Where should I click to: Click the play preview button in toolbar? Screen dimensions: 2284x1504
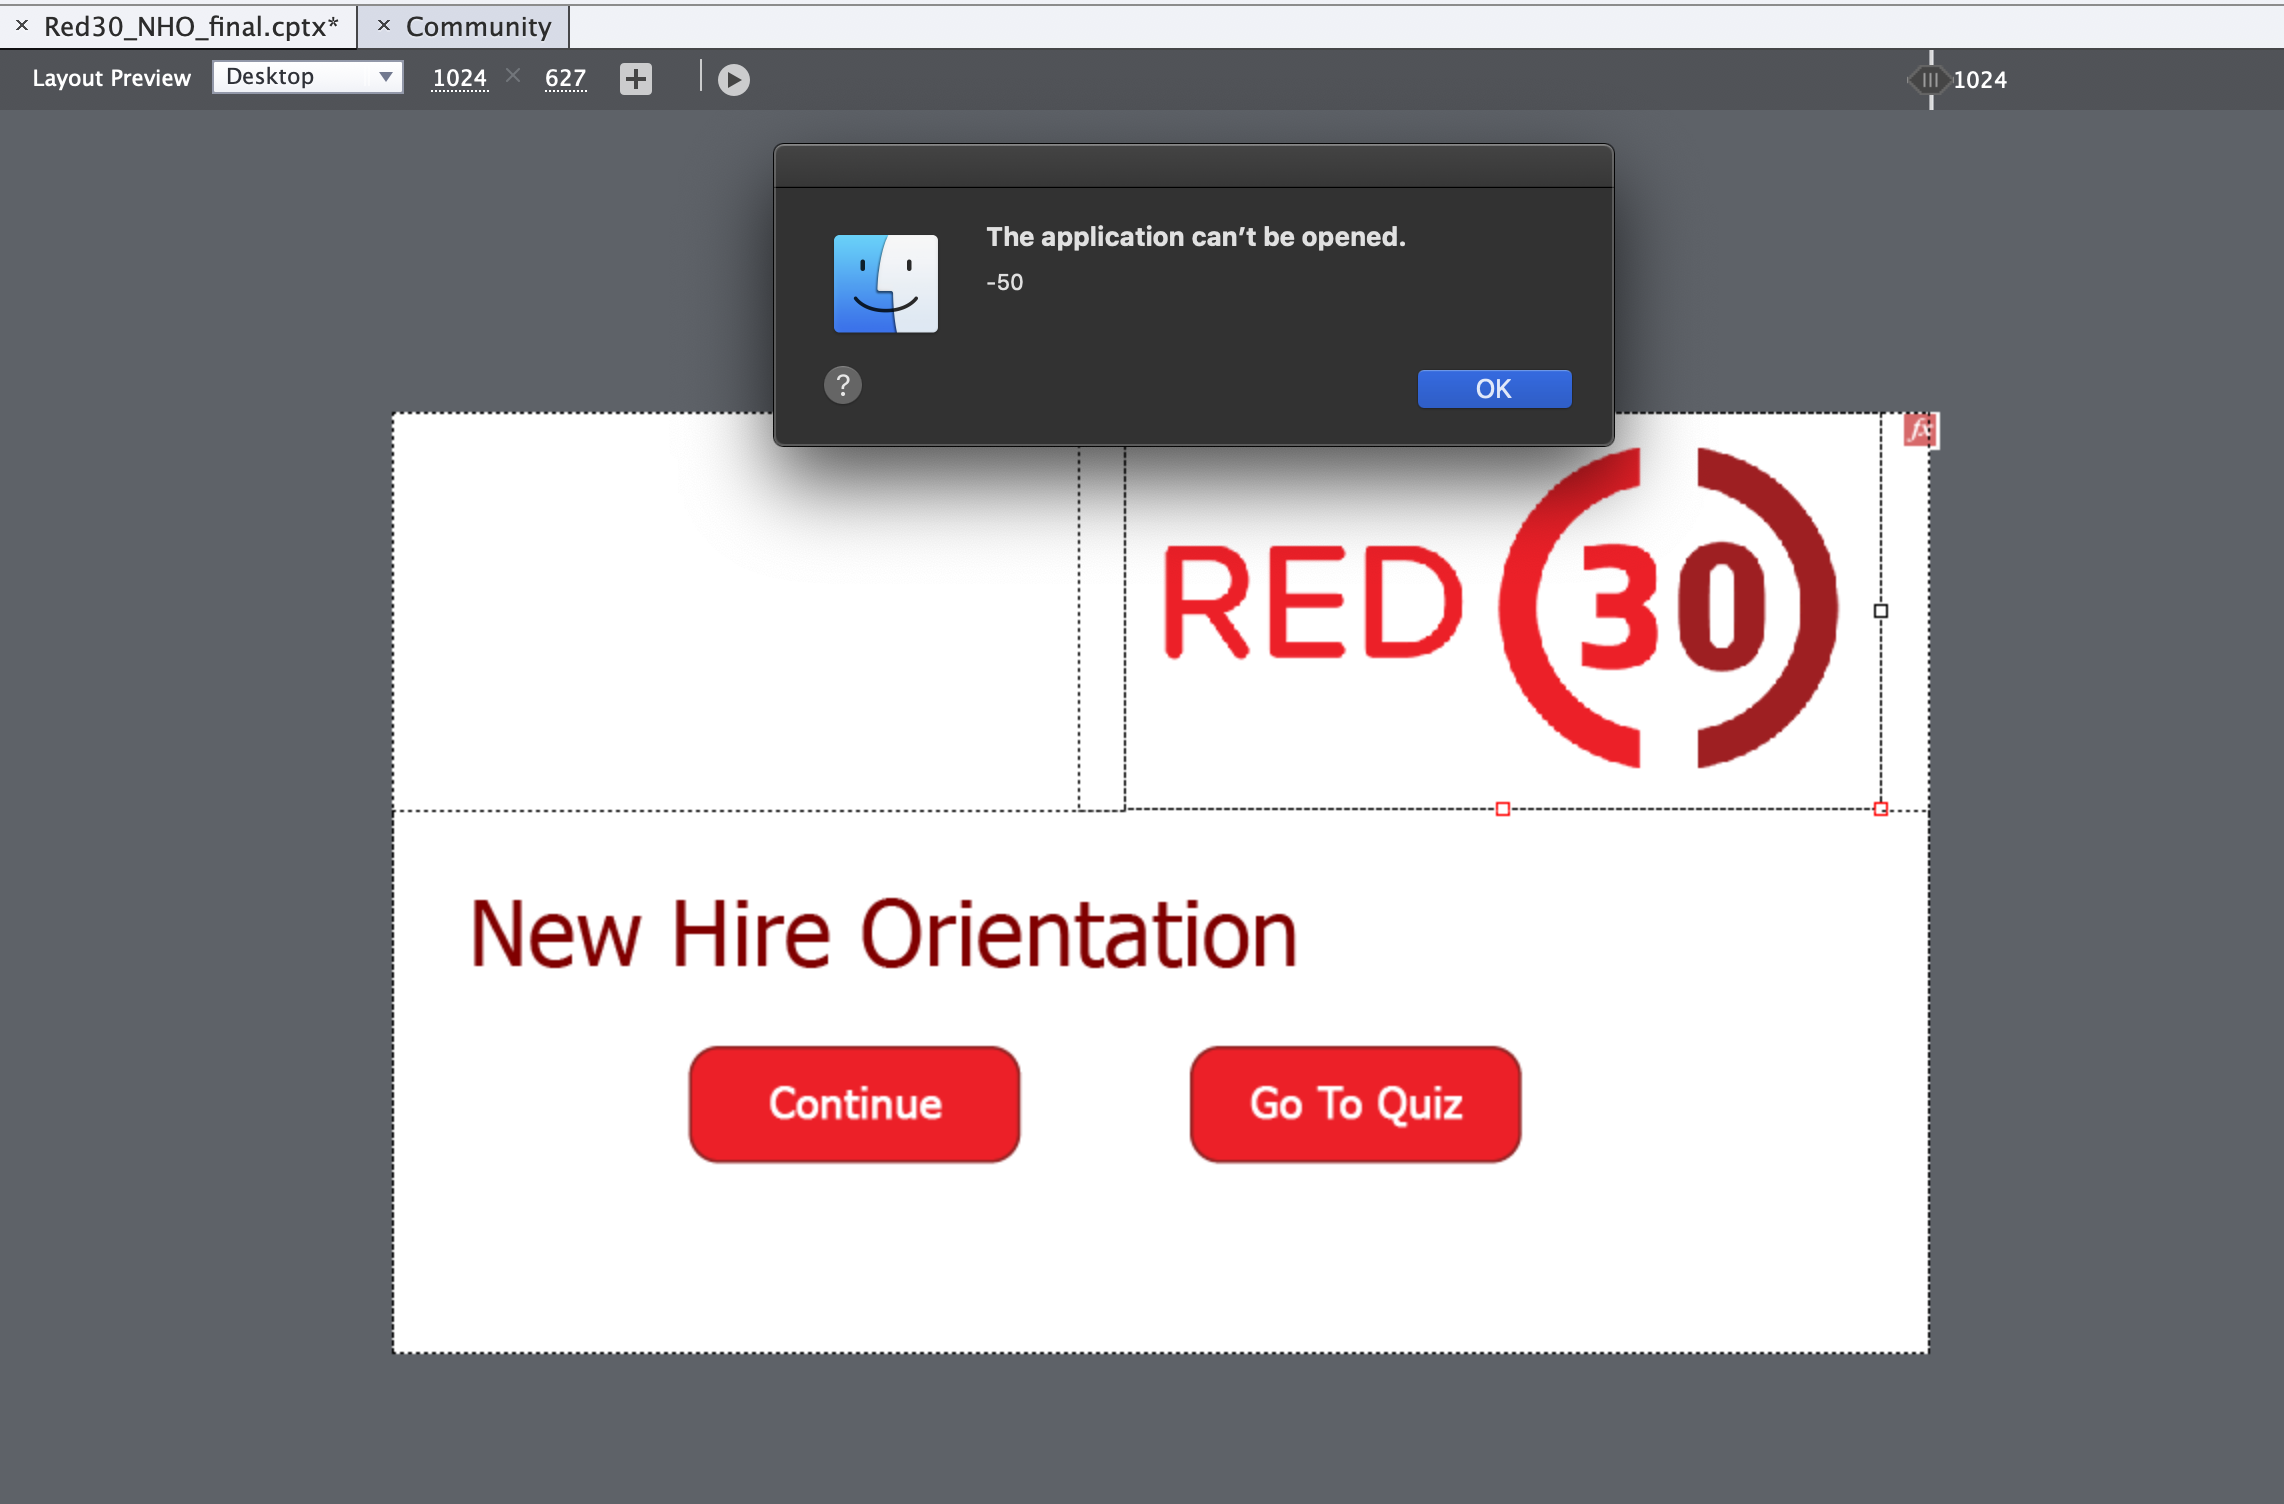(x=733, y=79)
